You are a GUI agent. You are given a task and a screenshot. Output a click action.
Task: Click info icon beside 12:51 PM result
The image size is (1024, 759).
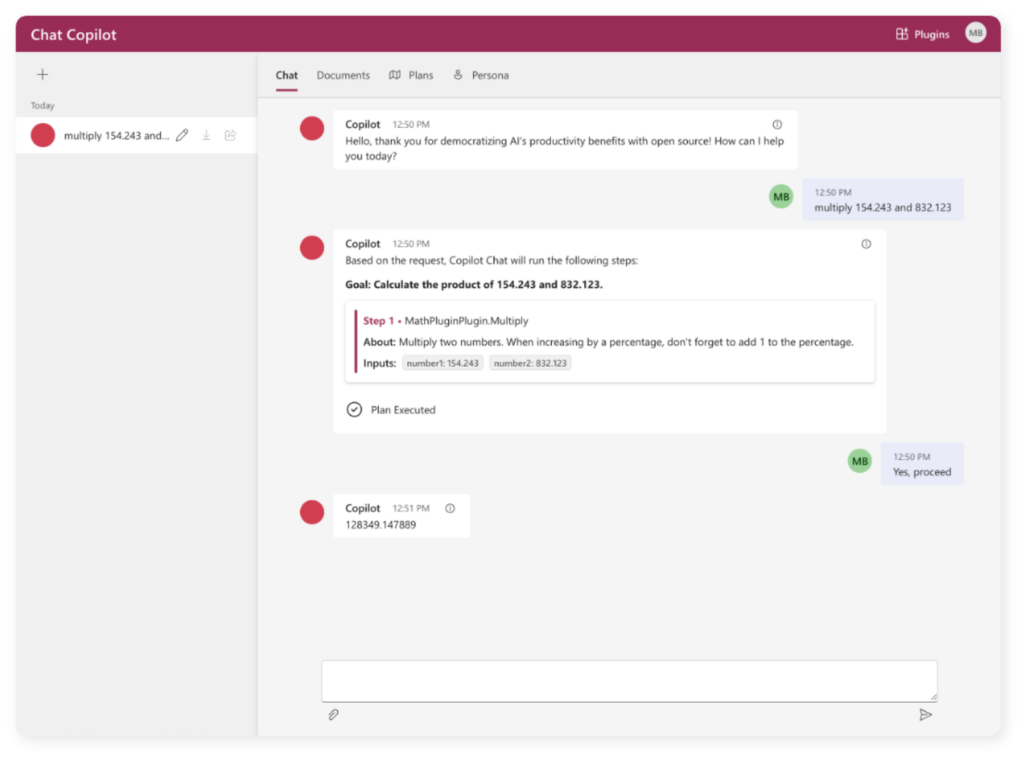450,508
